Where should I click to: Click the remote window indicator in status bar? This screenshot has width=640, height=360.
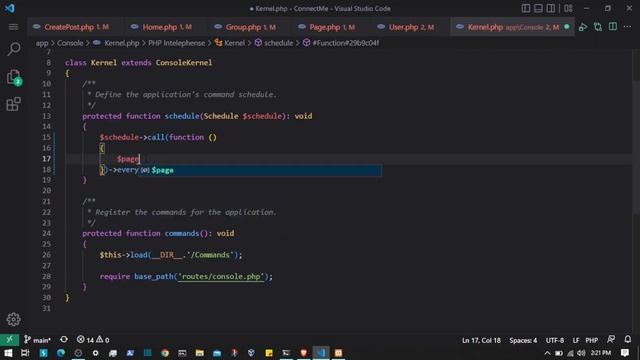point(9,340)
